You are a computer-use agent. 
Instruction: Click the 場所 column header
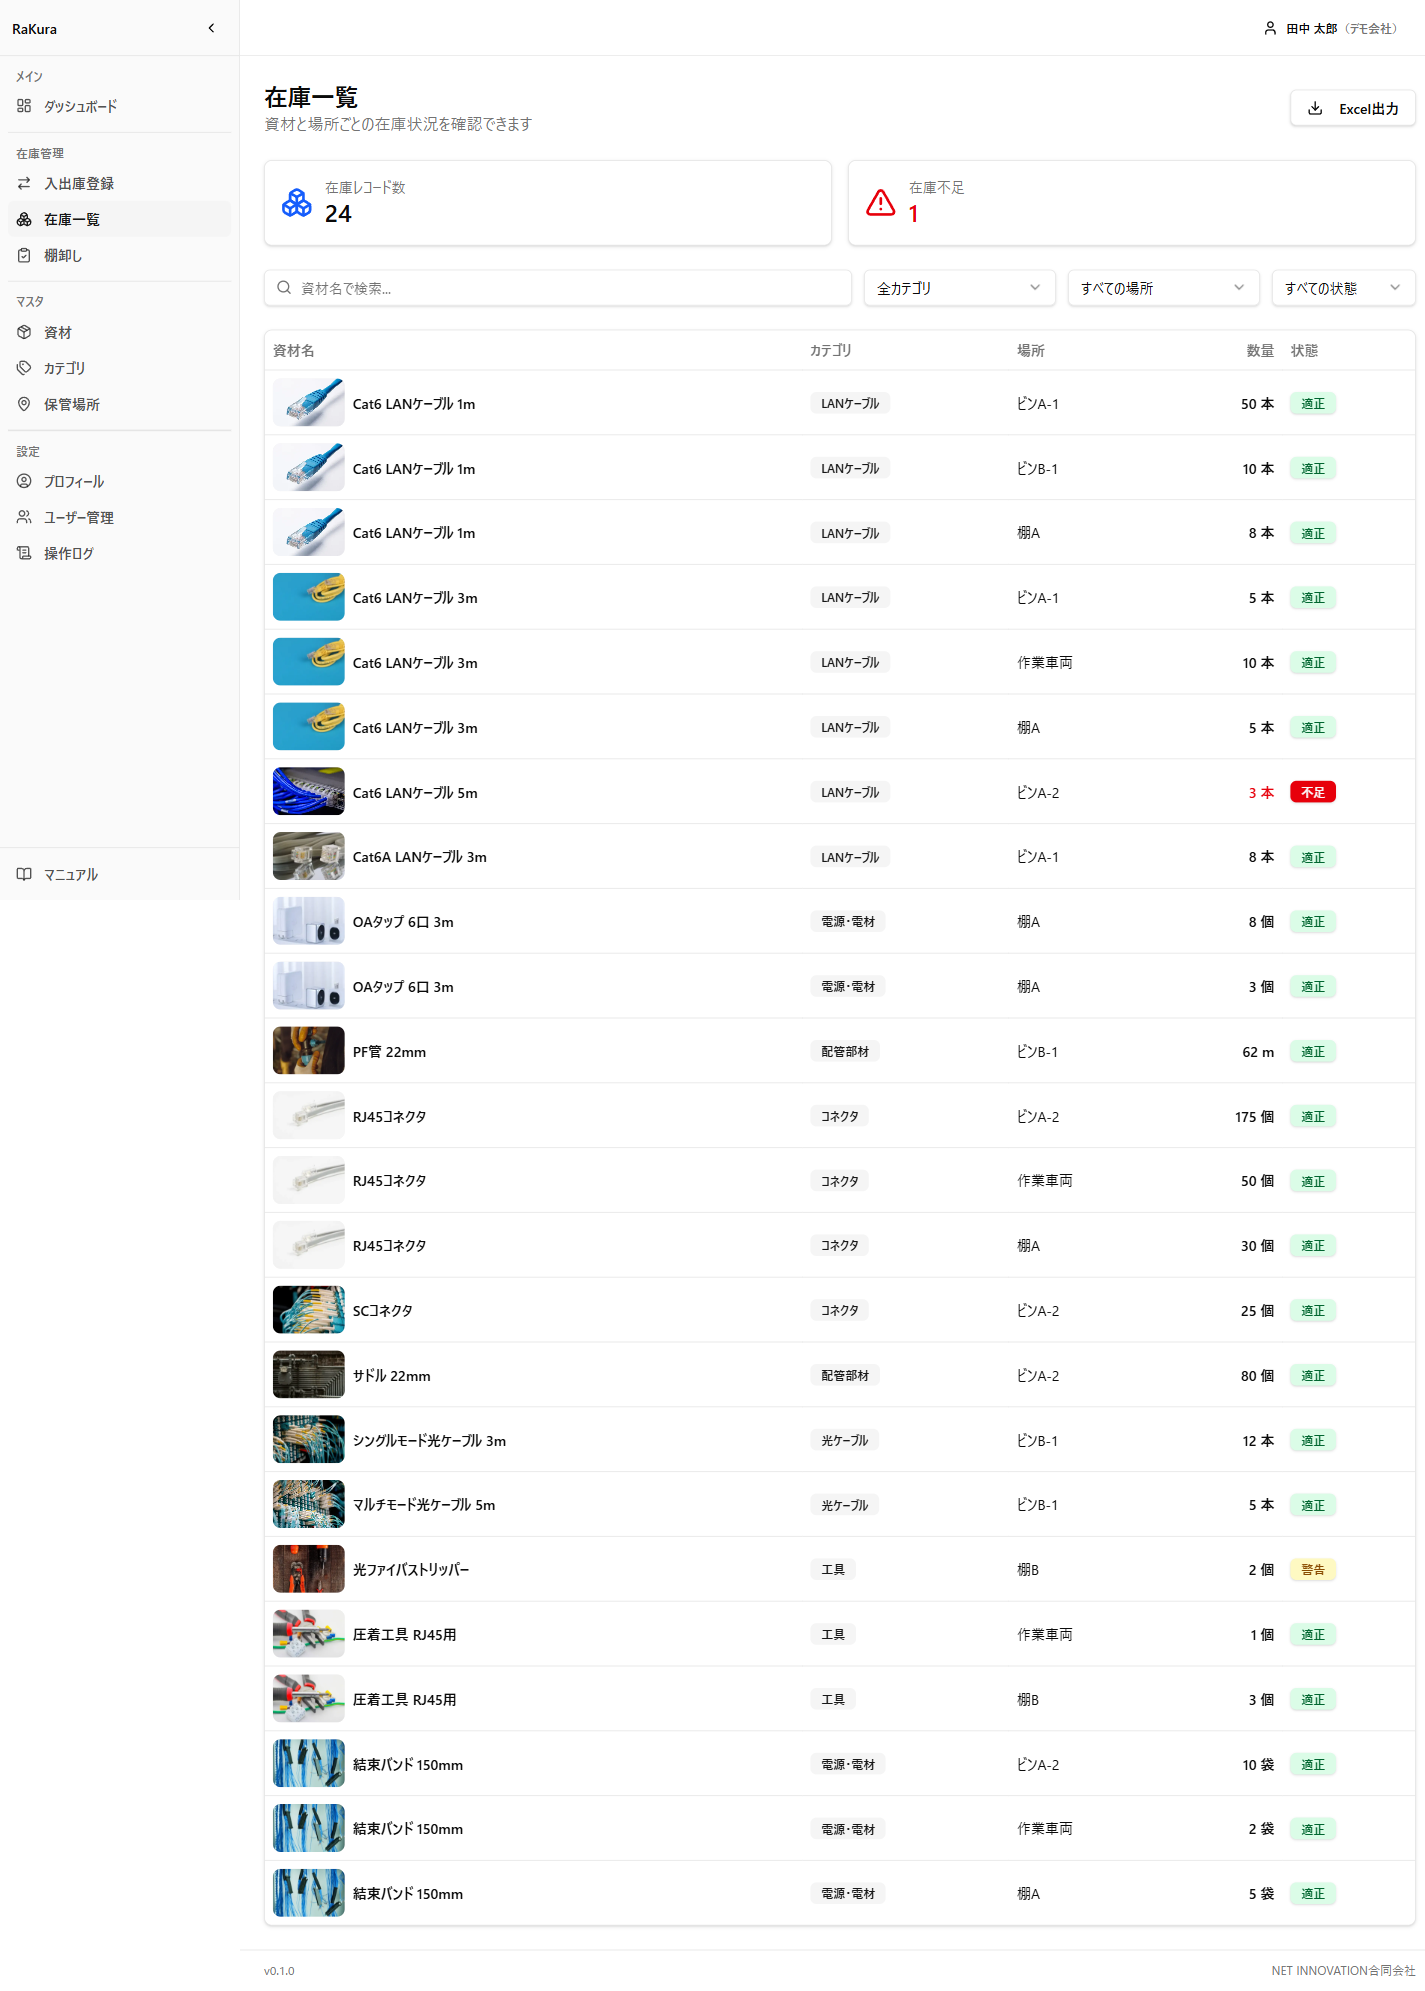tap(1031, 351)
